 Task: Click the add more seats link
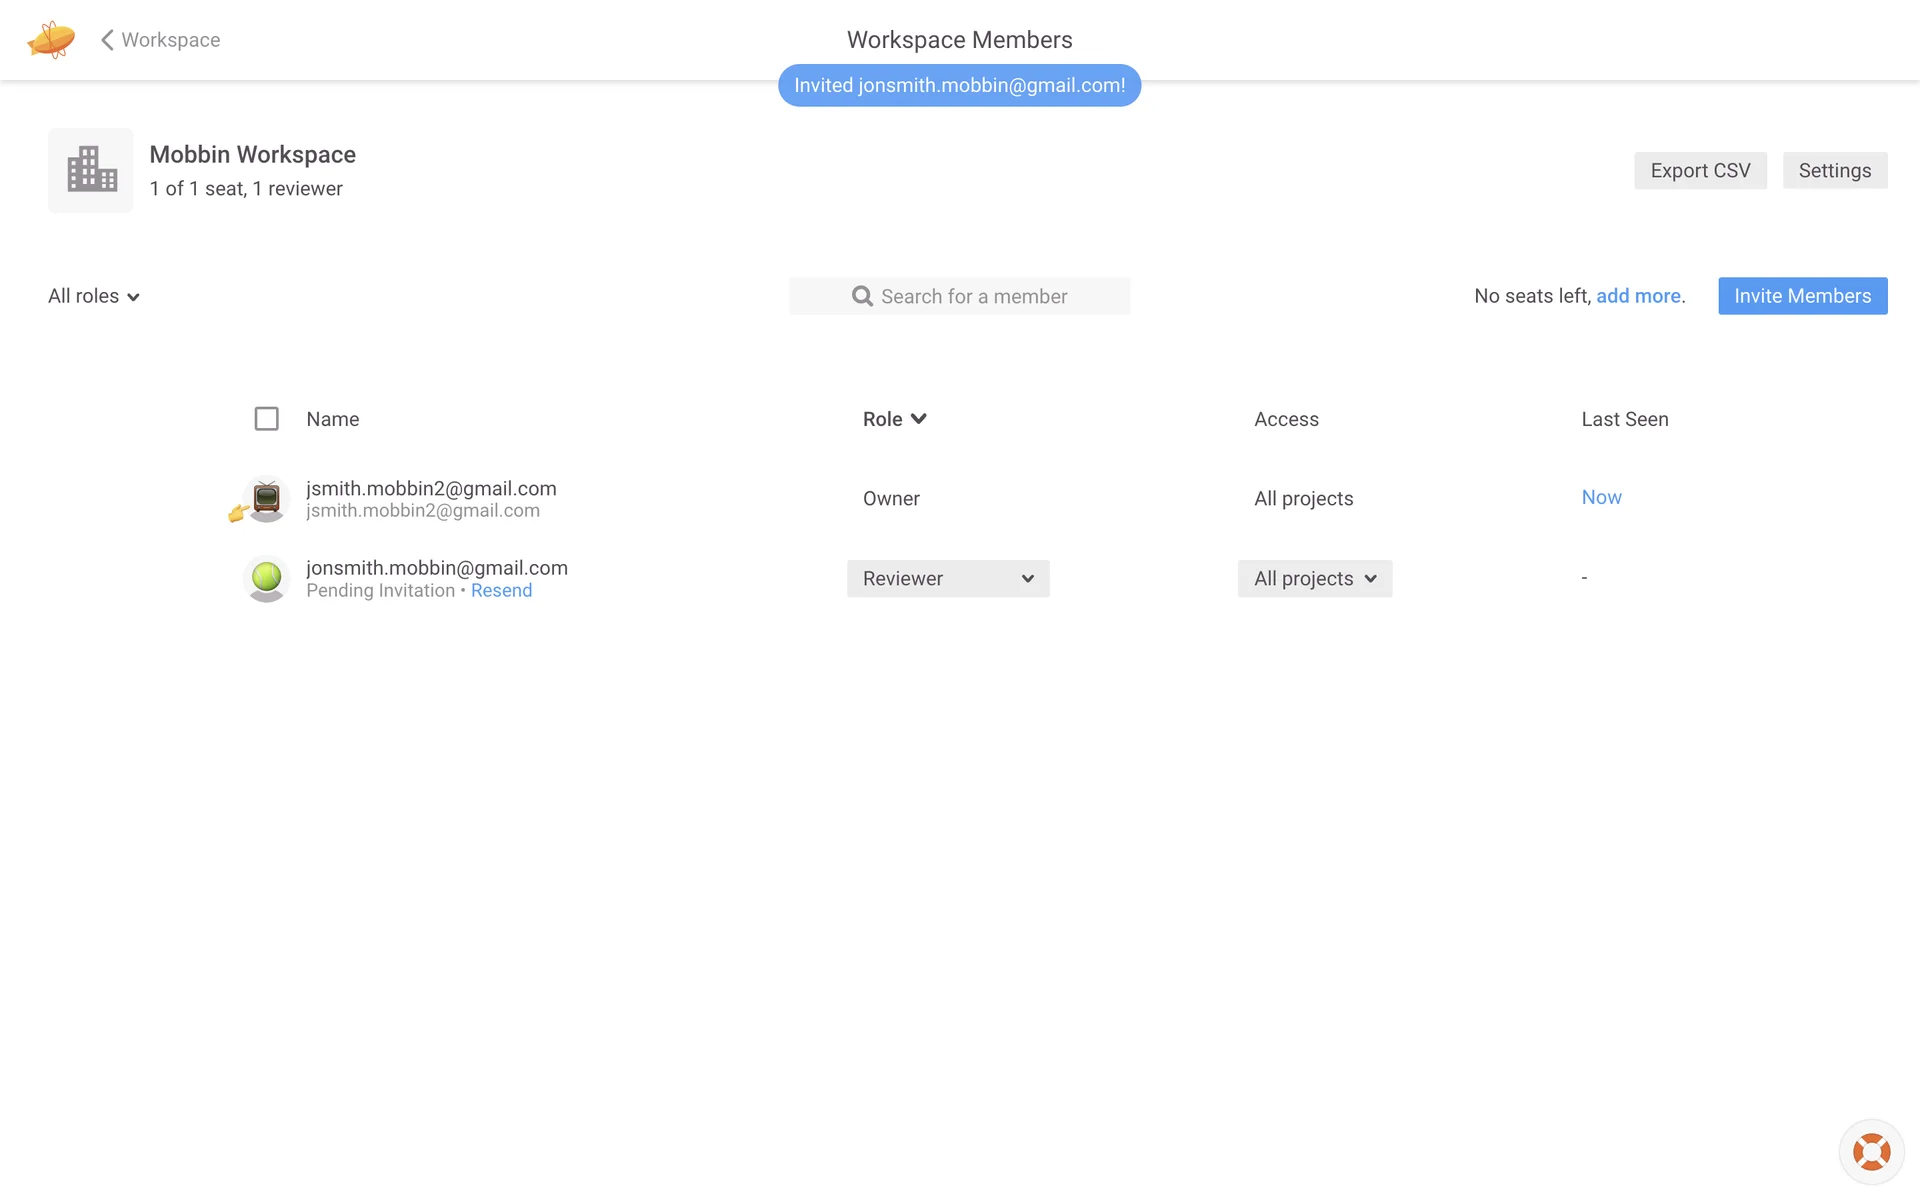pos(1638,296)
